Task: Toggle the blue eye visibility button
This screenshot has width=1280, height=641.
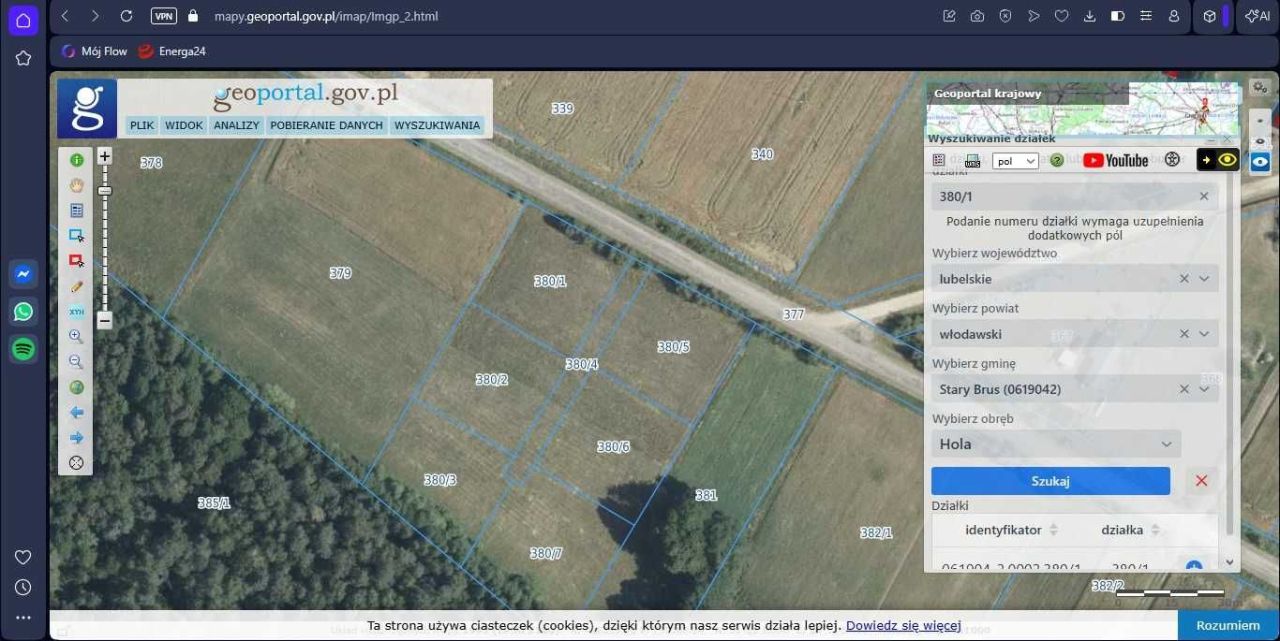Action: pos(1260,161)
